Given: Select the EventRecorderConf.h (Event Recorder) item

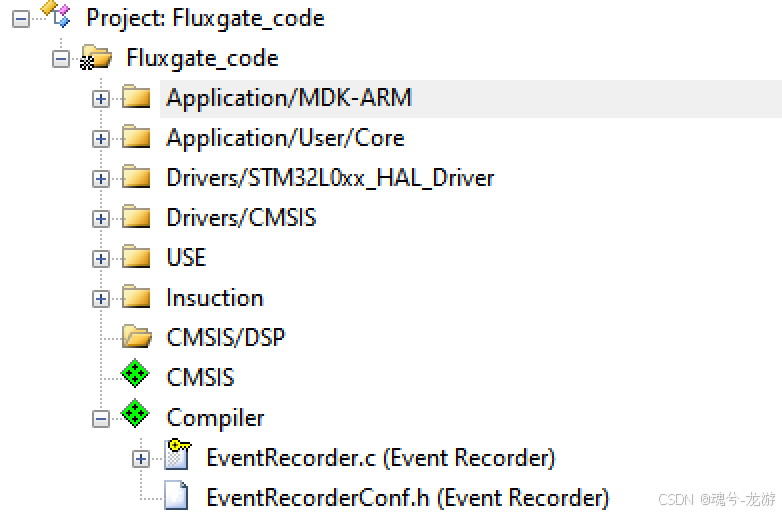Looking at the screenshot, I should coord(407,497).
